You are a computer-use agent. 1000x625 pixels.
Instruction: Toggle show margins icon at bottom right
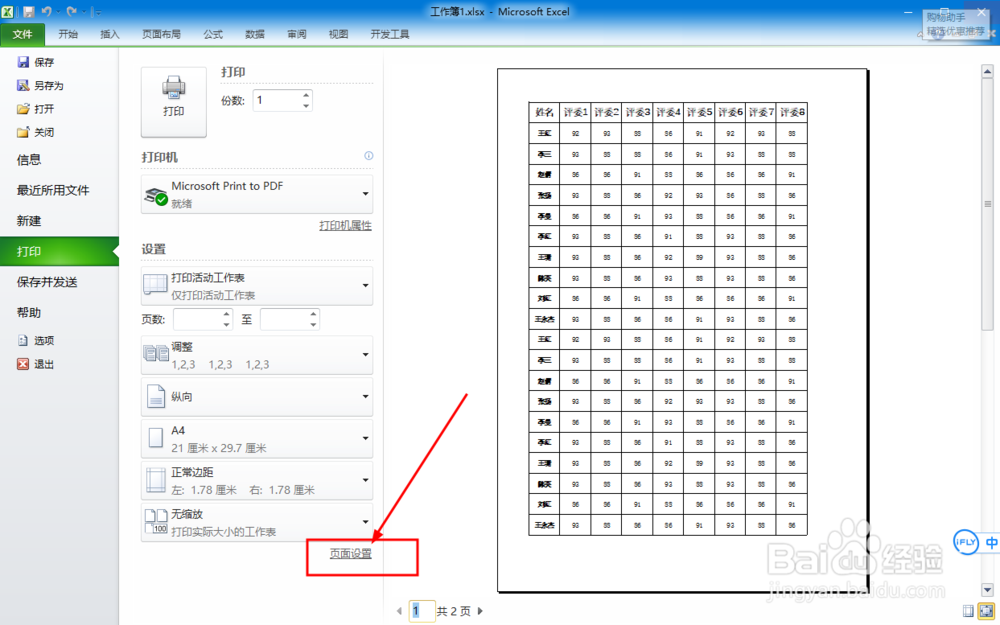click(968, 611)
